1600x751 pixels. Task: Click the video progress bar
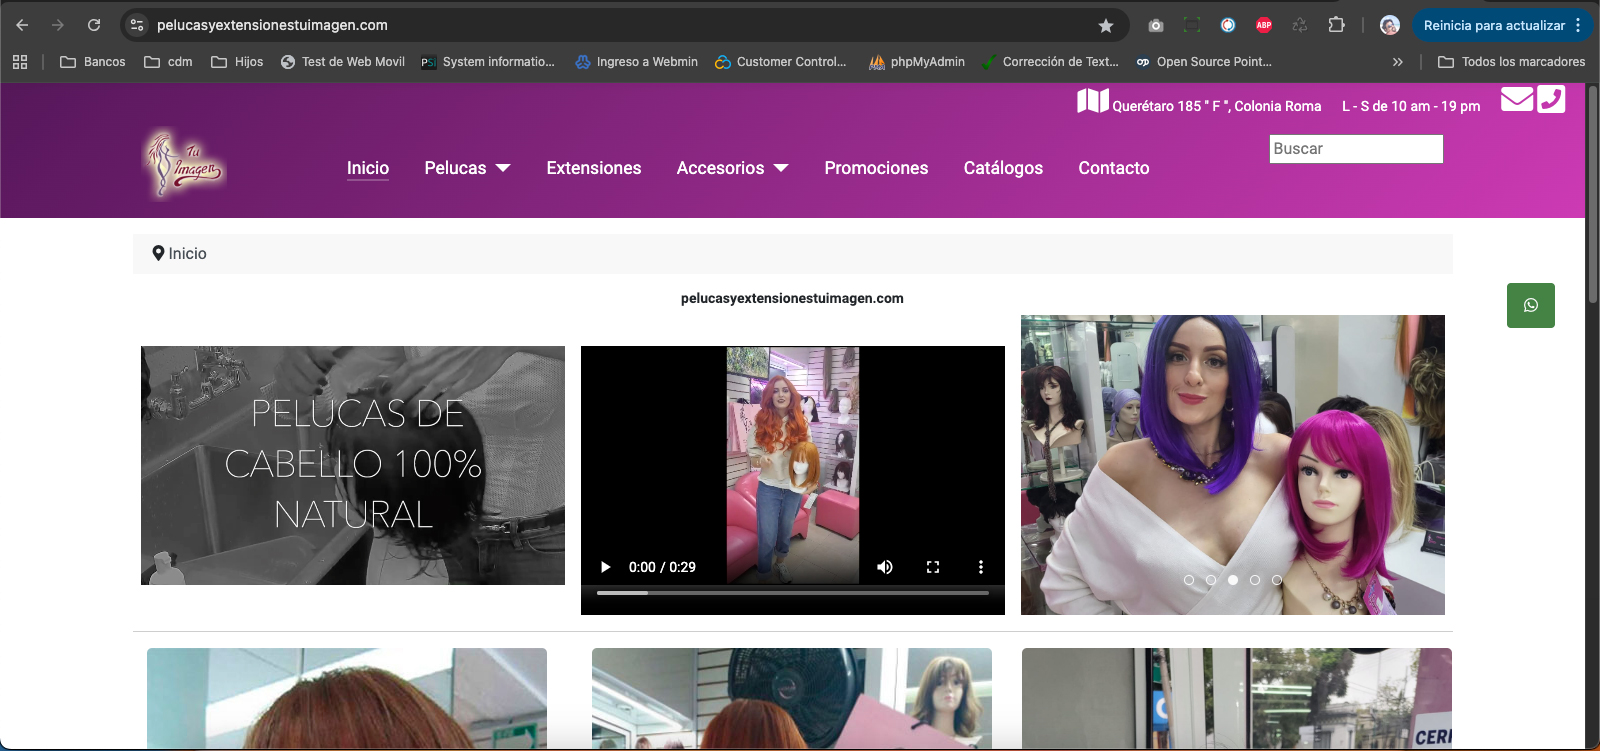tap(793, 593)
